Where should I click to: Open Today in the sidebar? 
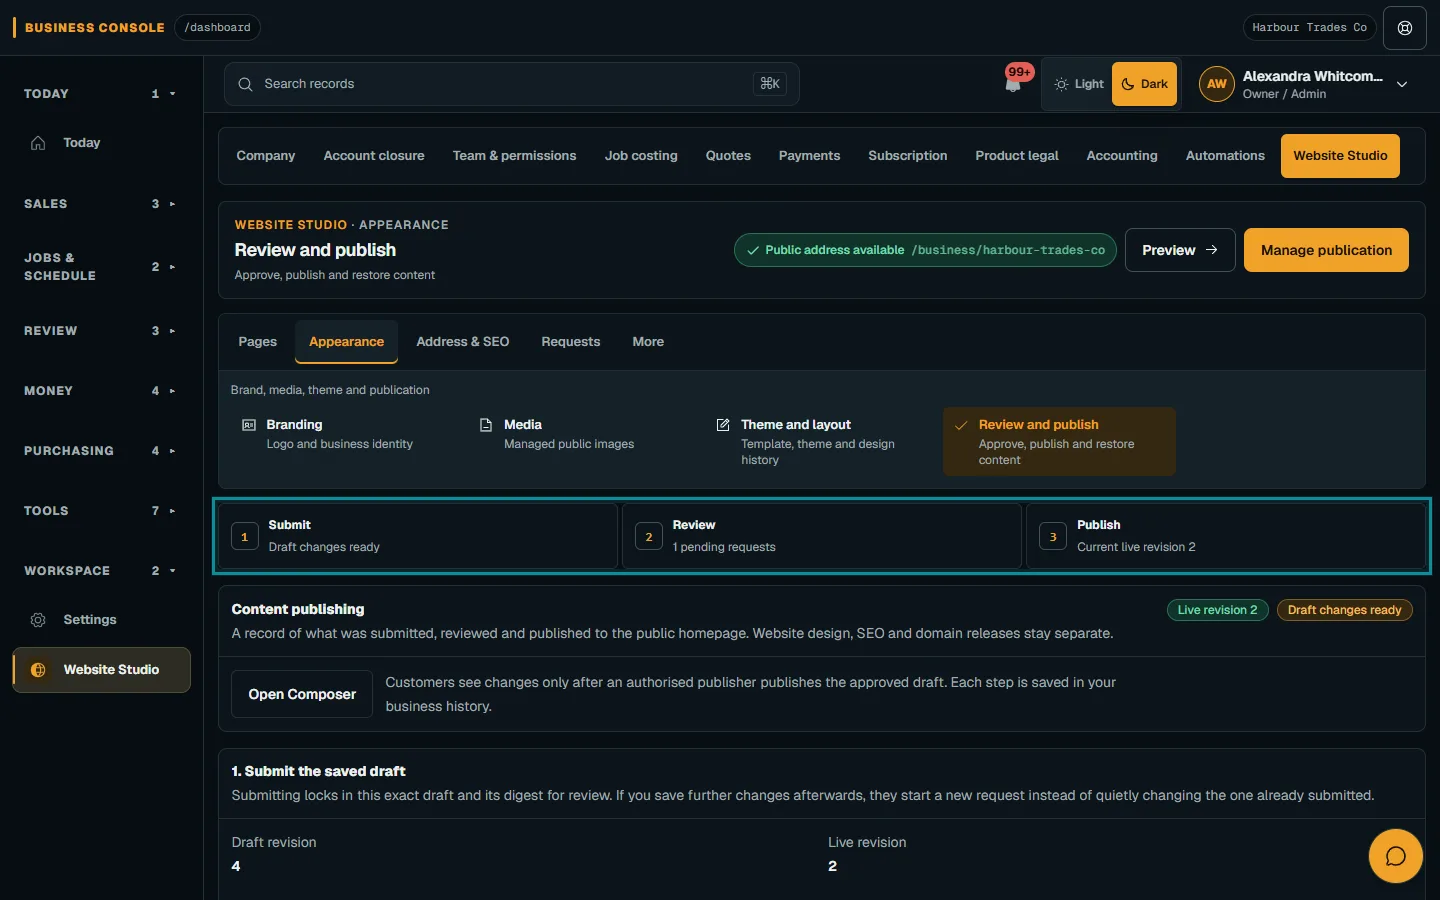(101, 143)
